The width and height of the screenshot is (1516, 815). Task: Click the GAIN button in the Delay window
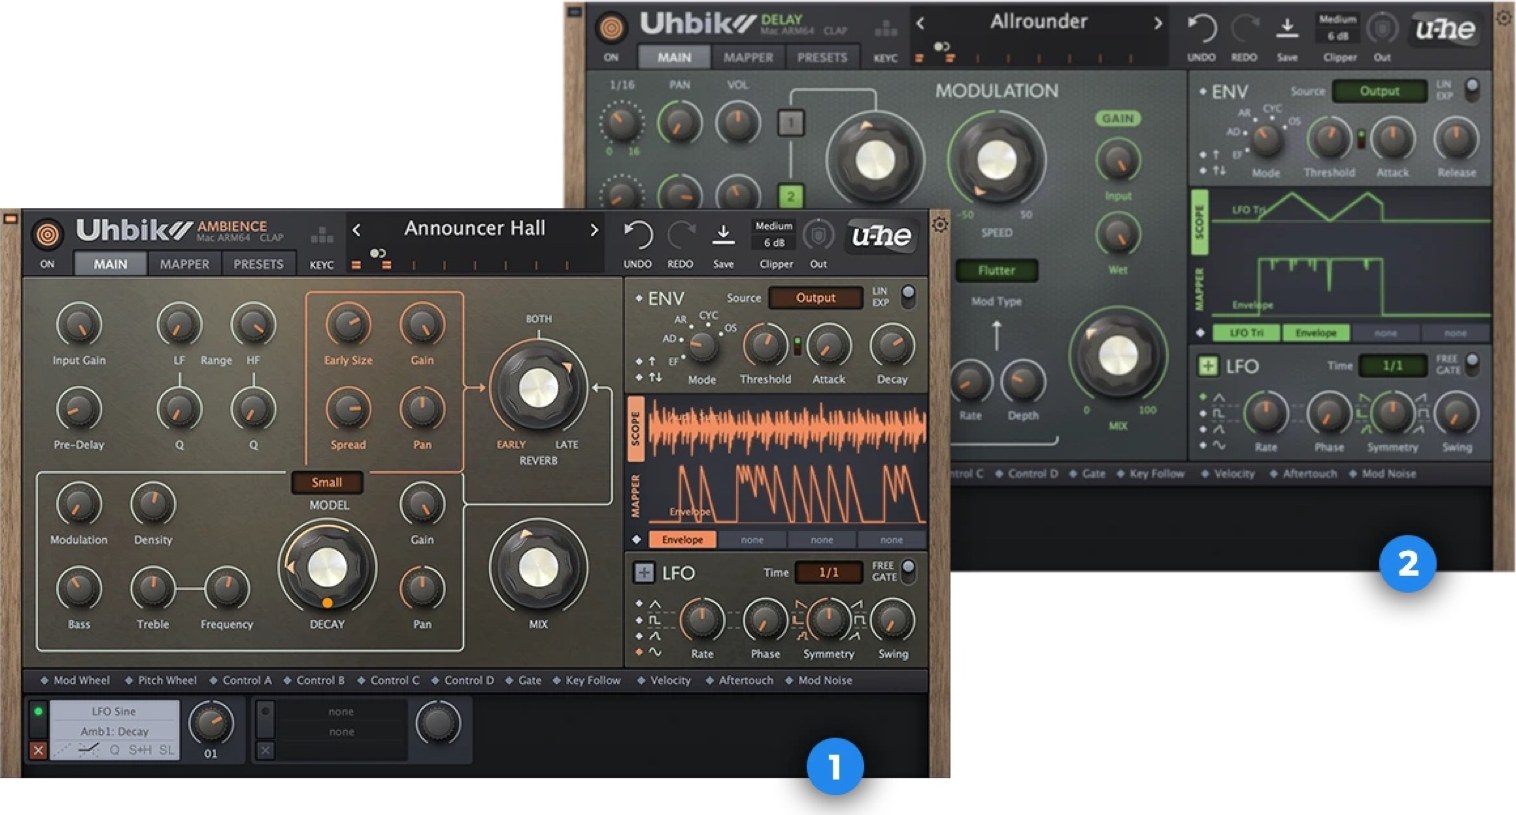pyautogui.click(x=1117, y=118)
